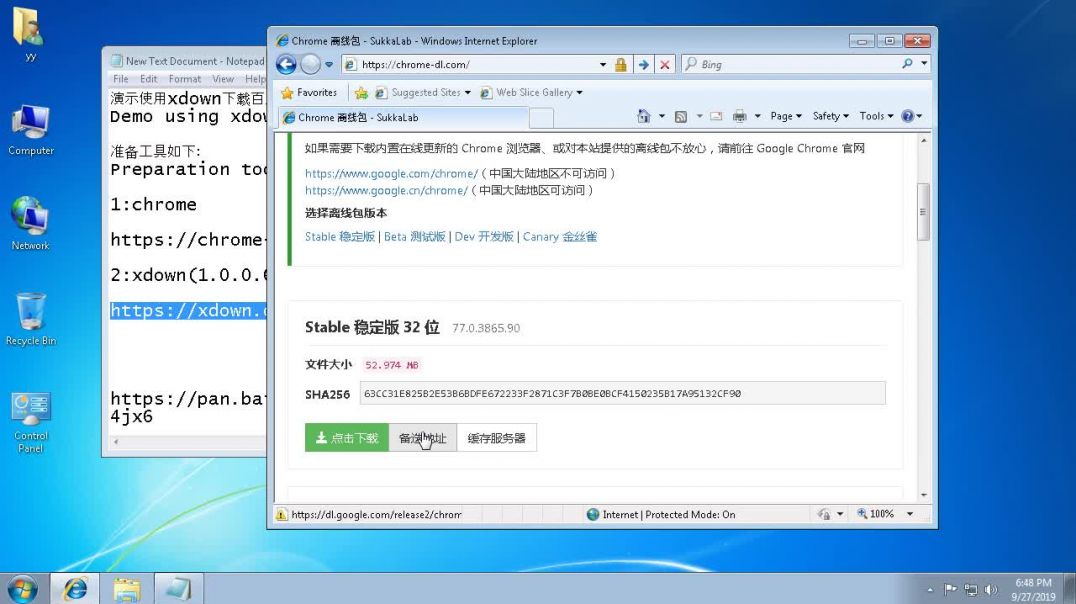Open the recent pages dropdown arrow
The image size is (1076, 604).
329,65
